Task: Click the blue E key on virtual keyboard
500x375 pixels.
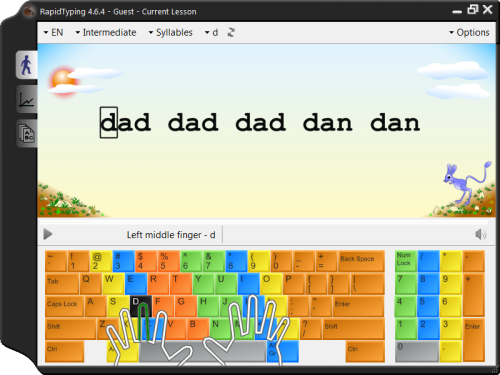Action: click(136, 284)
